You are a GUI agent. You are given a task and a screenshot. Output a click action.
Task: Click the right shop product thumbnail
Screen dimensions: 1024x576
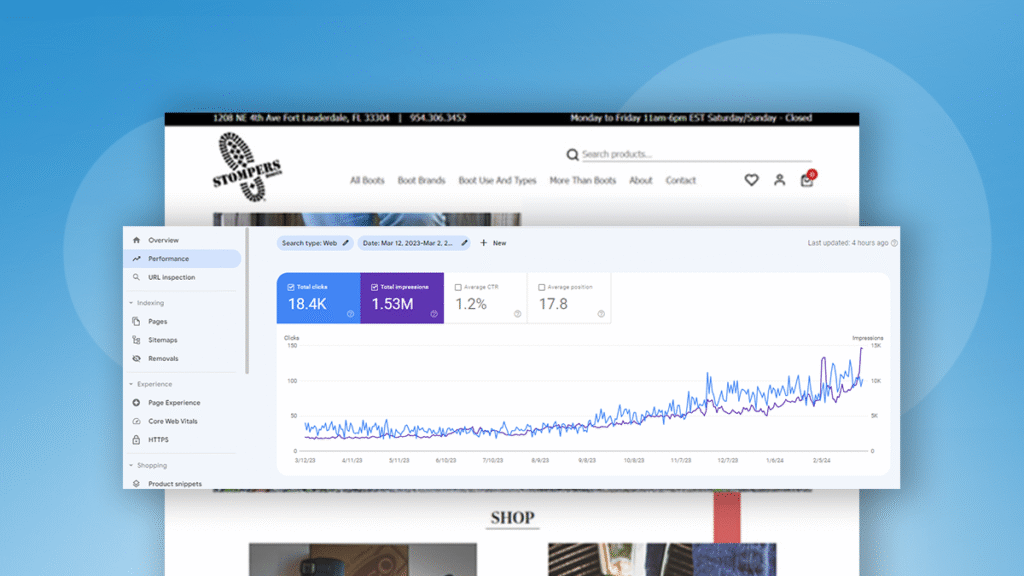tap(662, 559)
